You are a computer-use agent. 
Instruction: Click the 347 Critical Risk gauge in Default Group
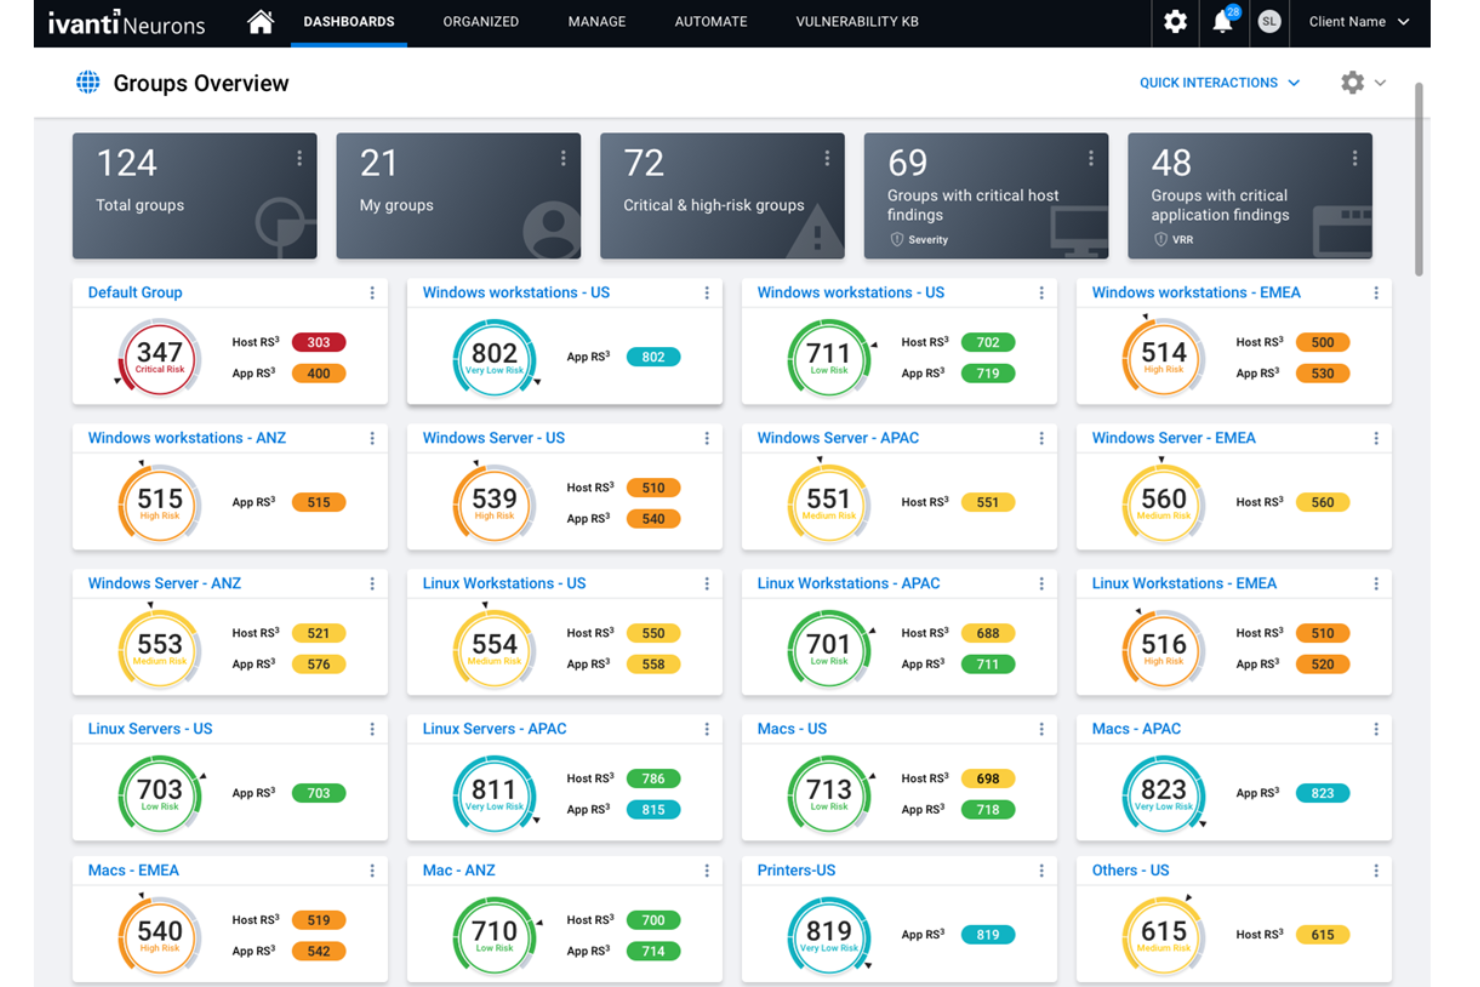(x=159, y=357)
